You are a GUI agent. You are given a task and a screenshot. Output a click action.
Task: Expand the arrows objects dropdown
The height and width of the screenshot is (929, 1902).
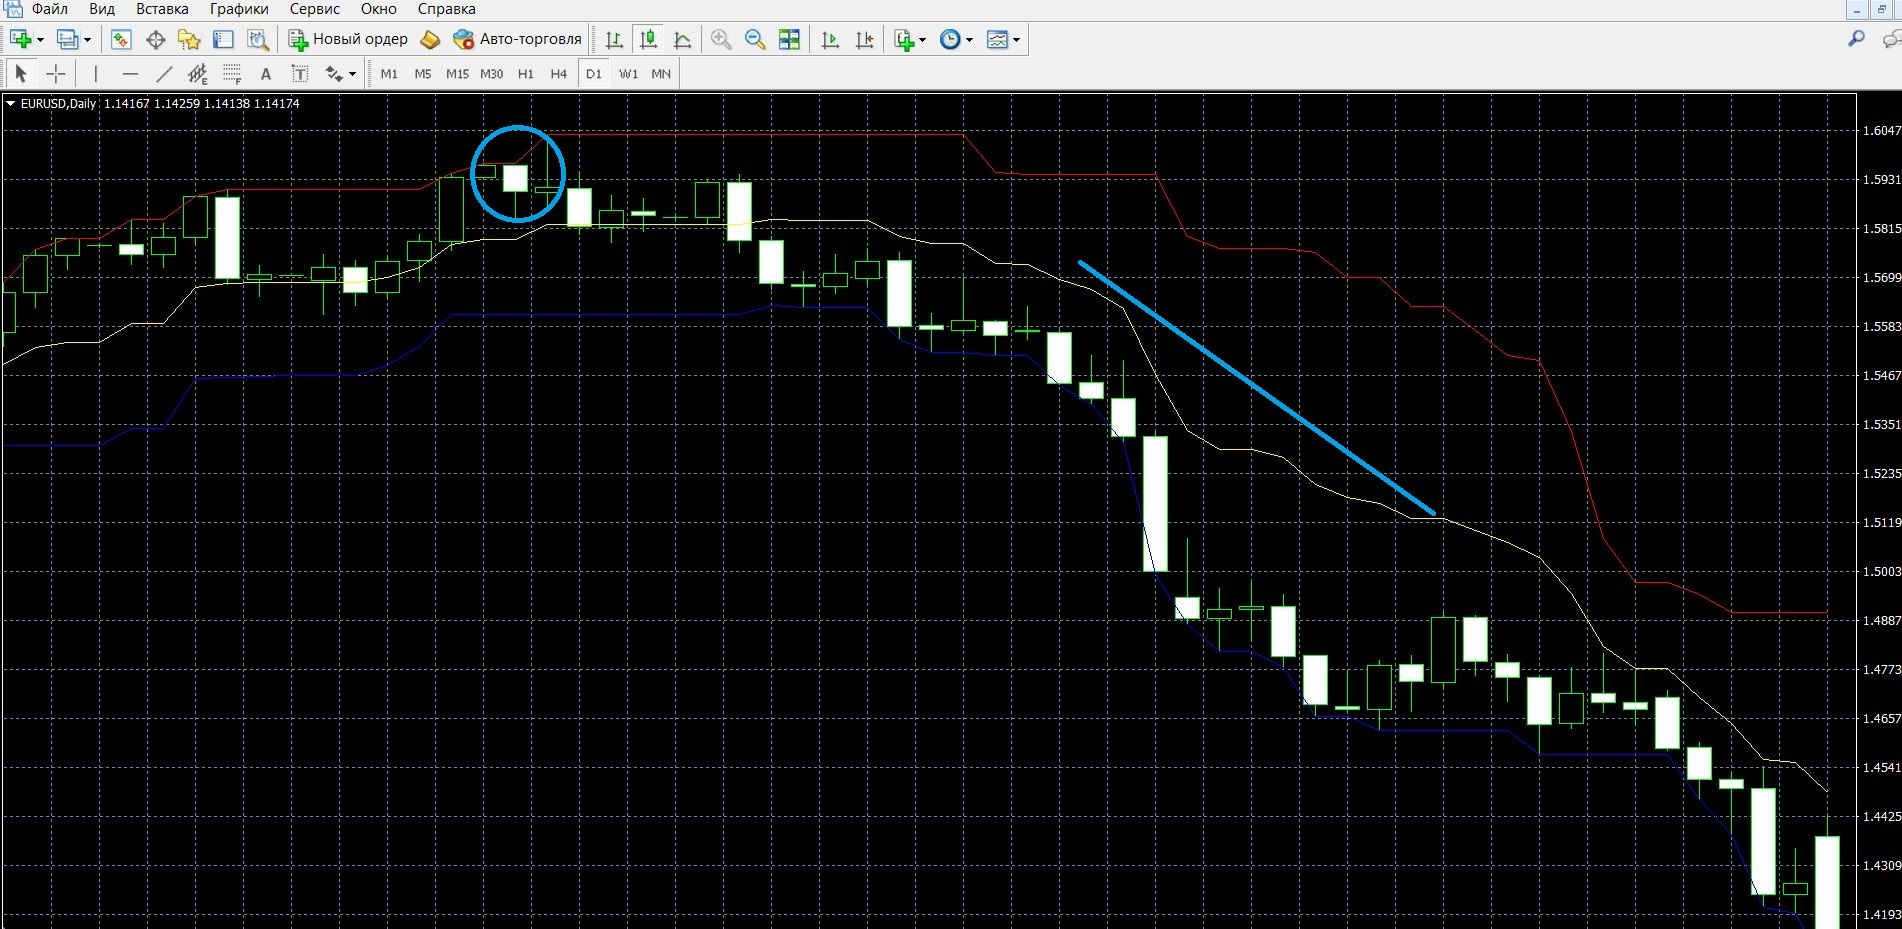[352, 74]
